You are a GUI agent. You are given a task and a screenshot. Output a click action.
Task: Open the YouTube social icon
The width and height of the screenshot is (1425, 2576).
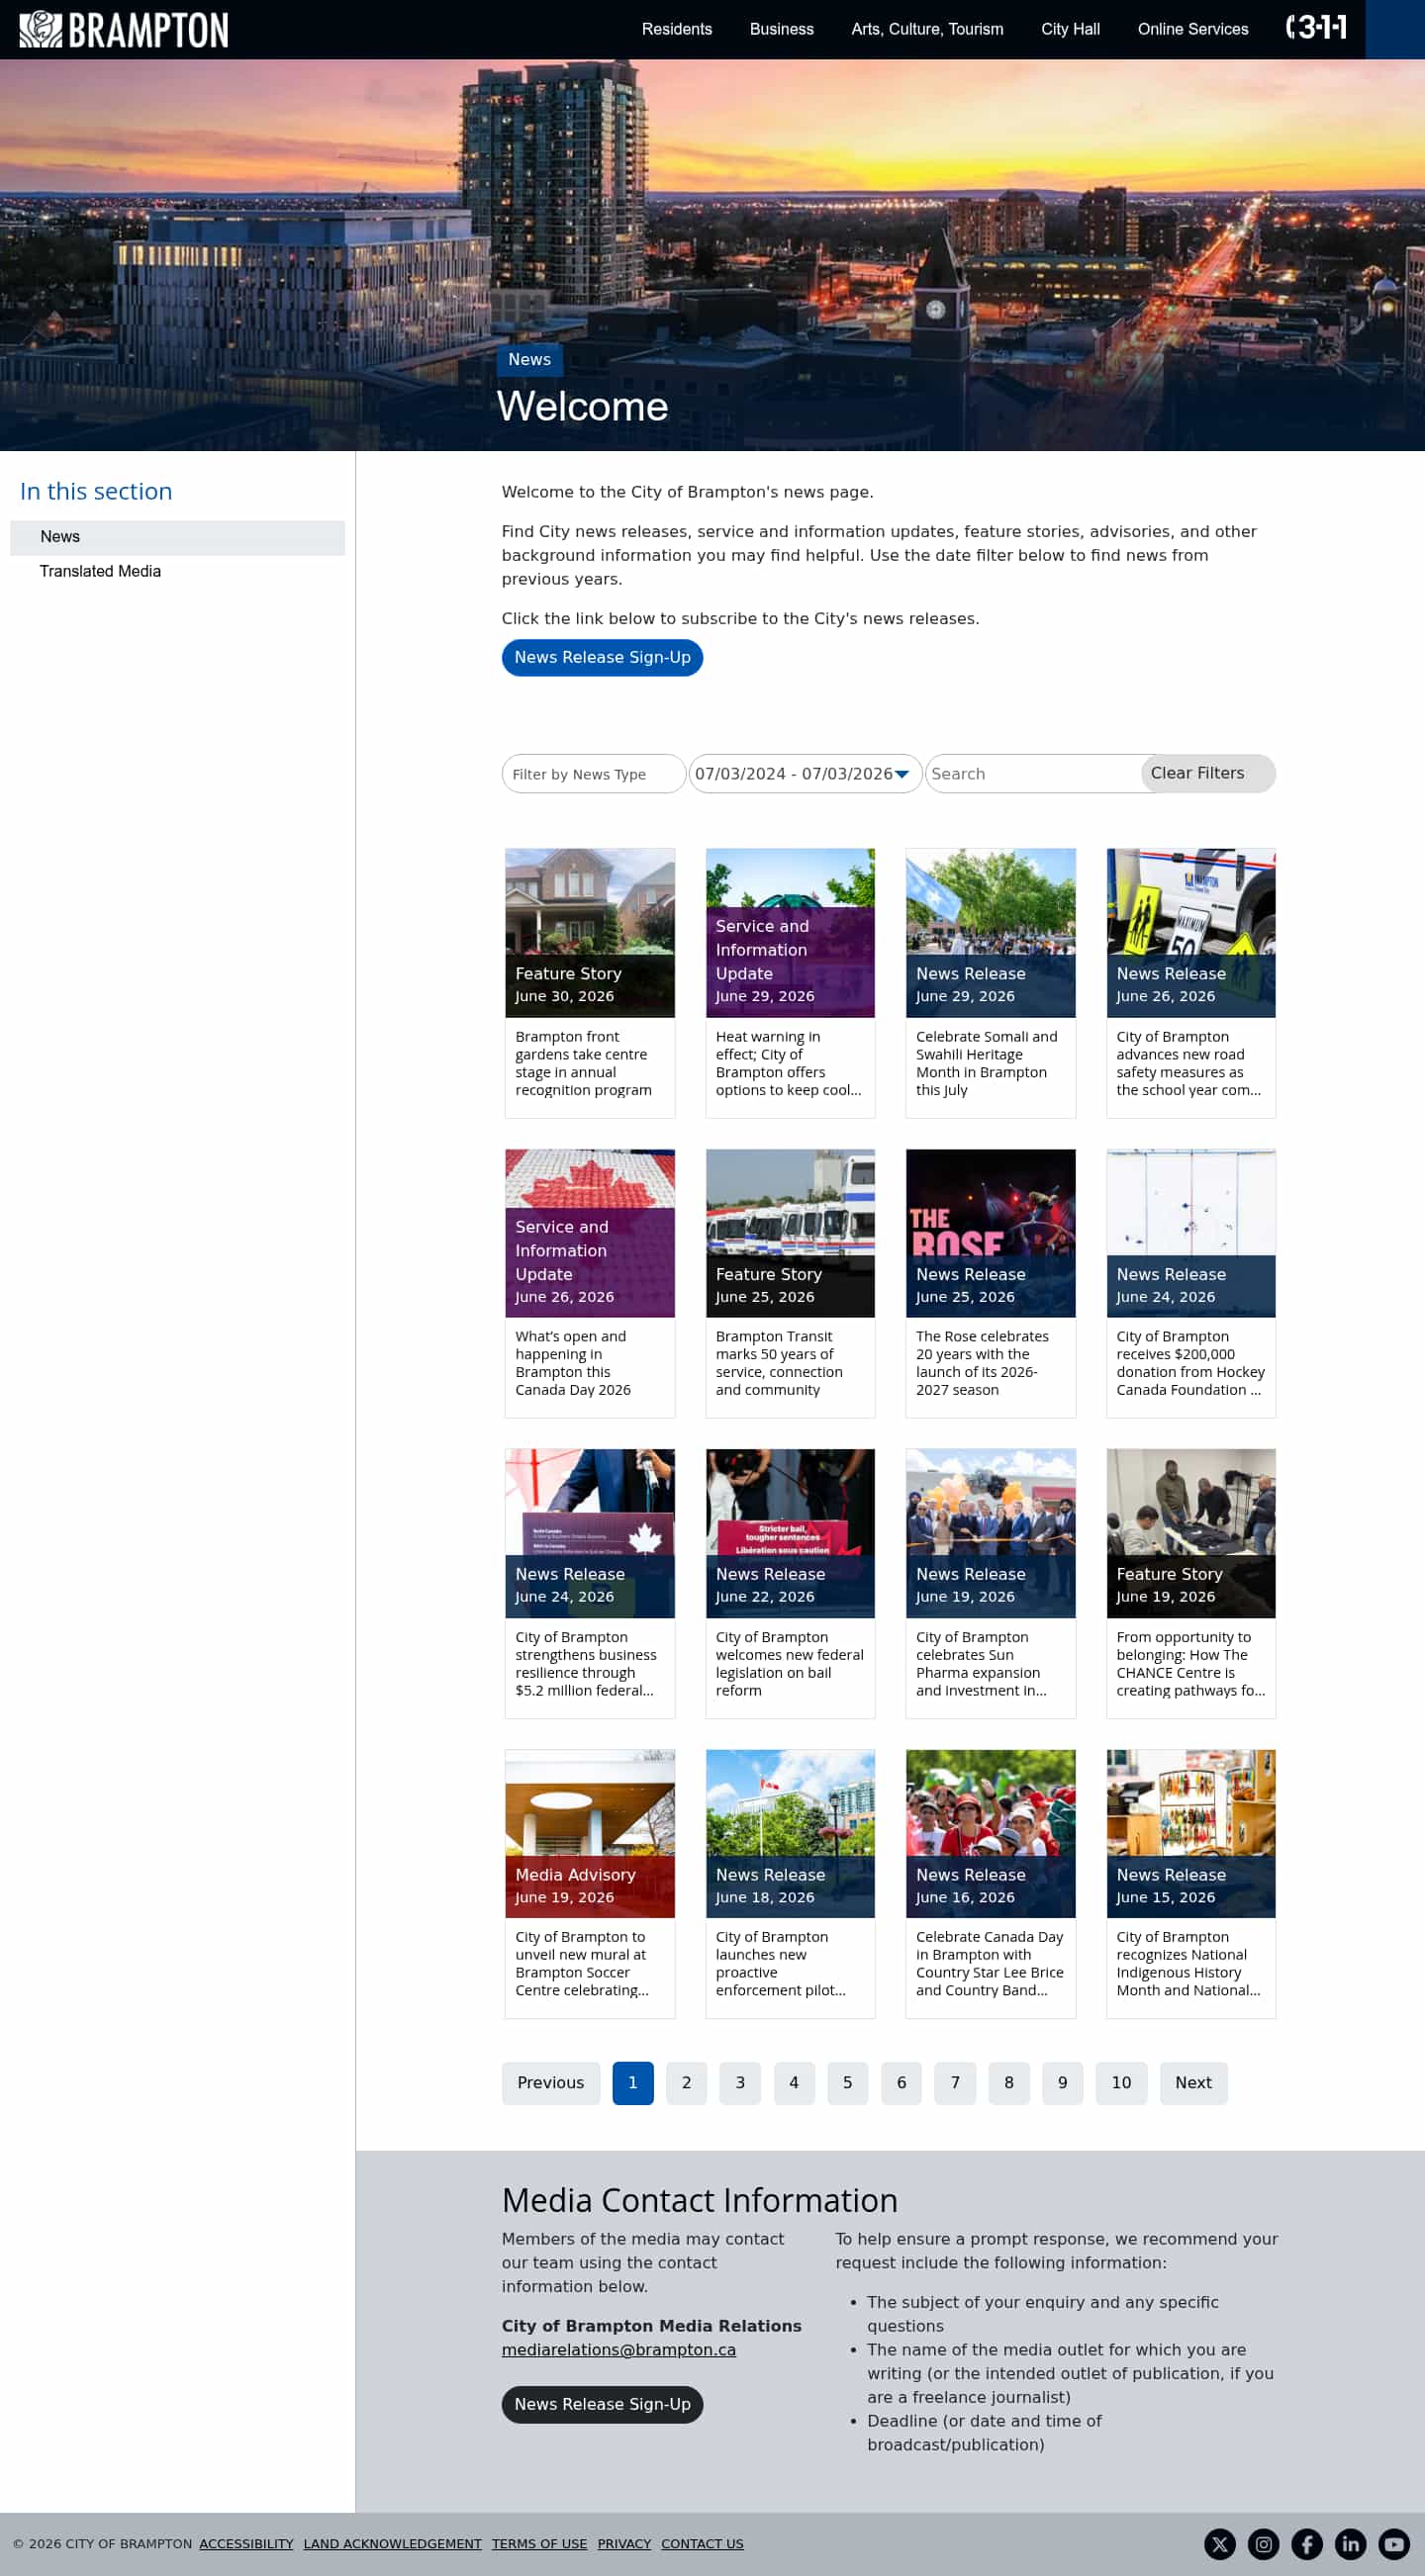pyautogui.click(x=1394, y=2543)
